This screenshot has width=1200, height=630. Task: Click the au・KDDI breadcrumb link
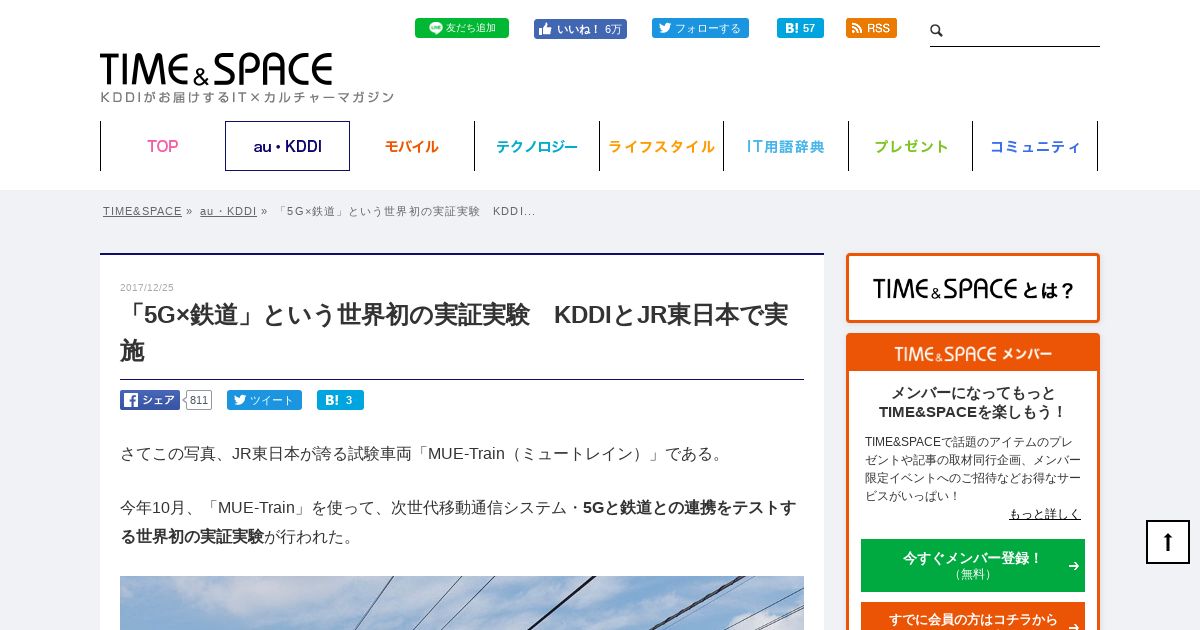point(228,211)
